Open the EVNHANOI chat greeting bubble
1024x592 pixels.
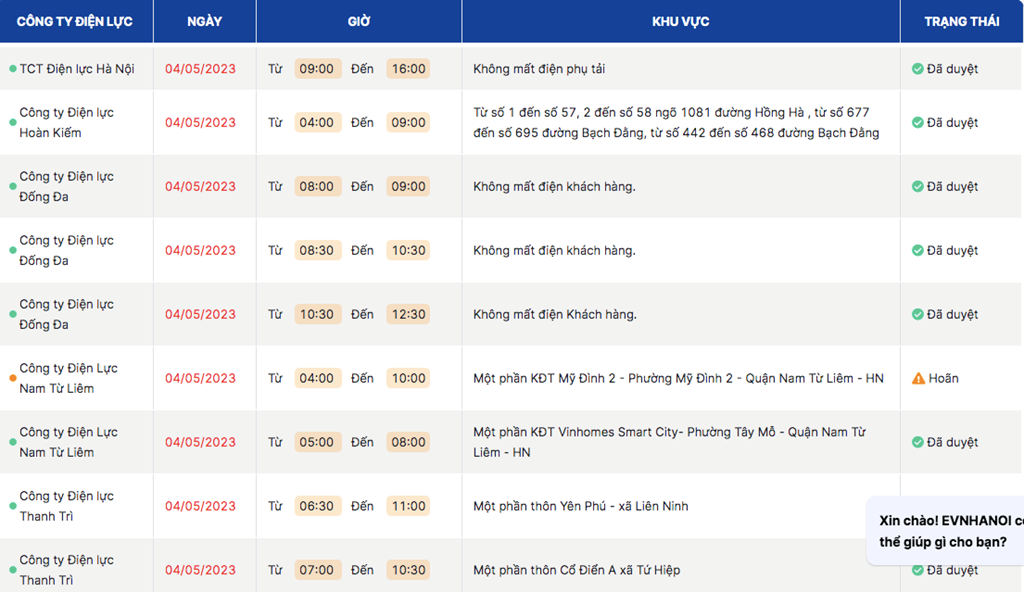click(x=945, y=531)
